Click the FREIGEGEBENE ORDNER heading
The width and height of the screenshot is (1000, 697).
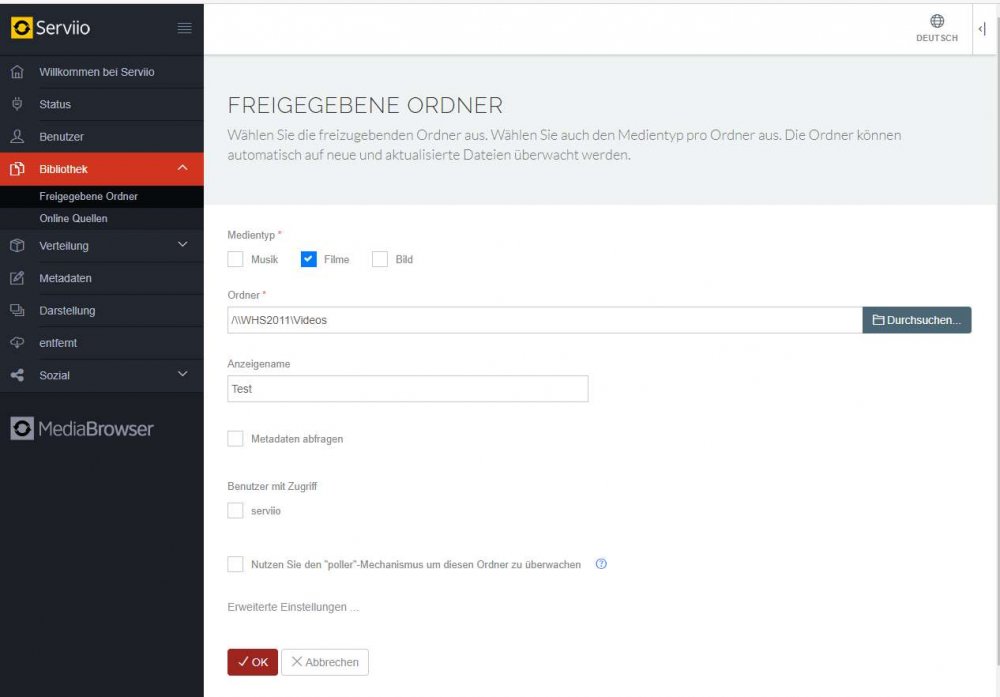click(x=365, y=105)
